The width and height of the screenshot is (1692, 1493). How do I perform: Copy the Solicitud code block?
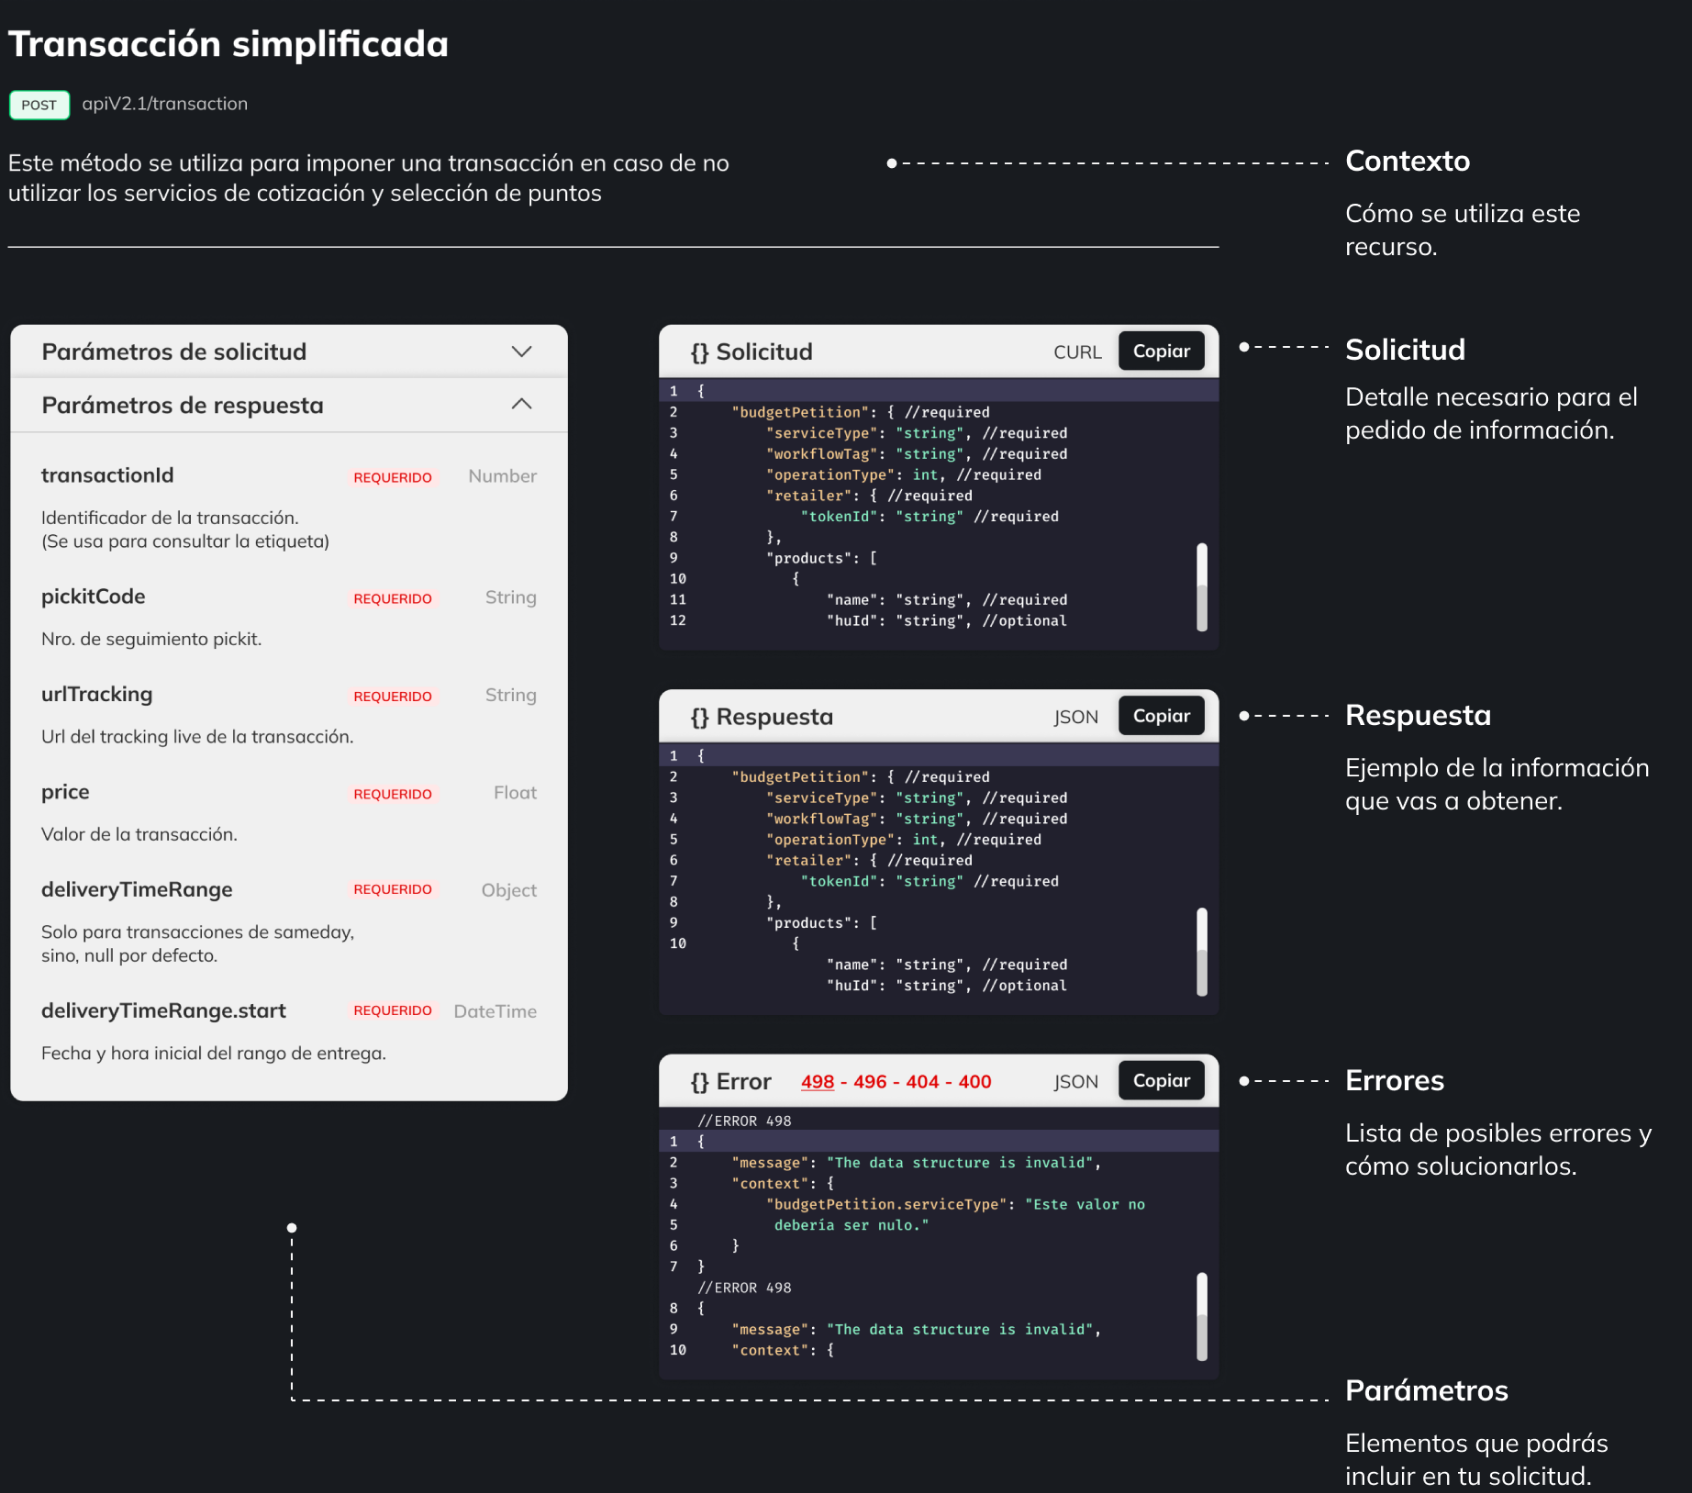(x=1160, y=351)
